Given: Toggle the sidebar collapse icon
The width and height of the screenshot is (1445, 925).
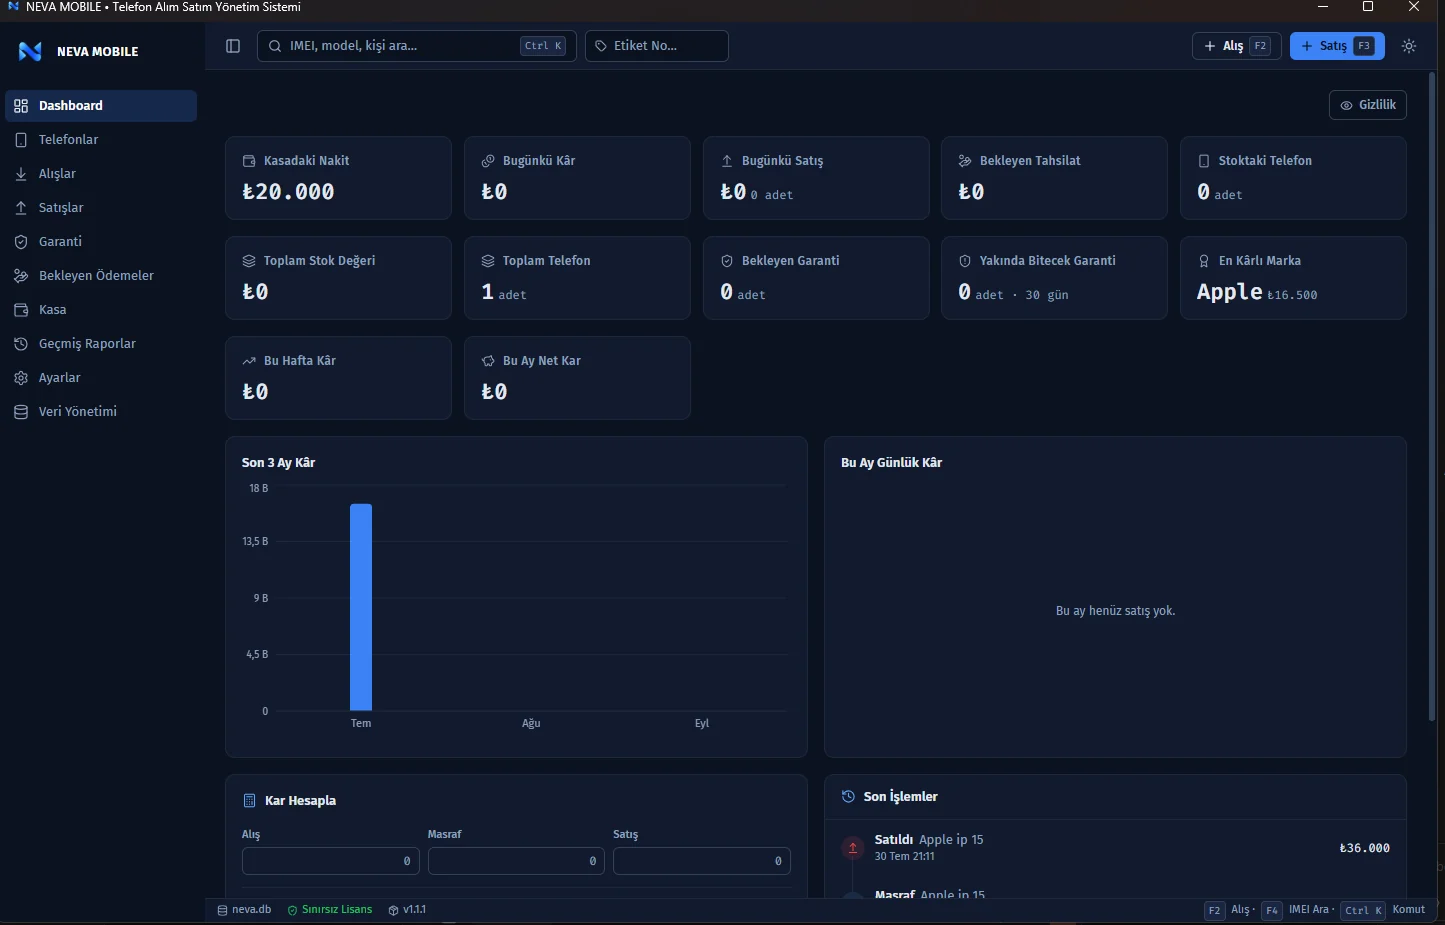Looking at the screenshot, I should tap(233, 46).
